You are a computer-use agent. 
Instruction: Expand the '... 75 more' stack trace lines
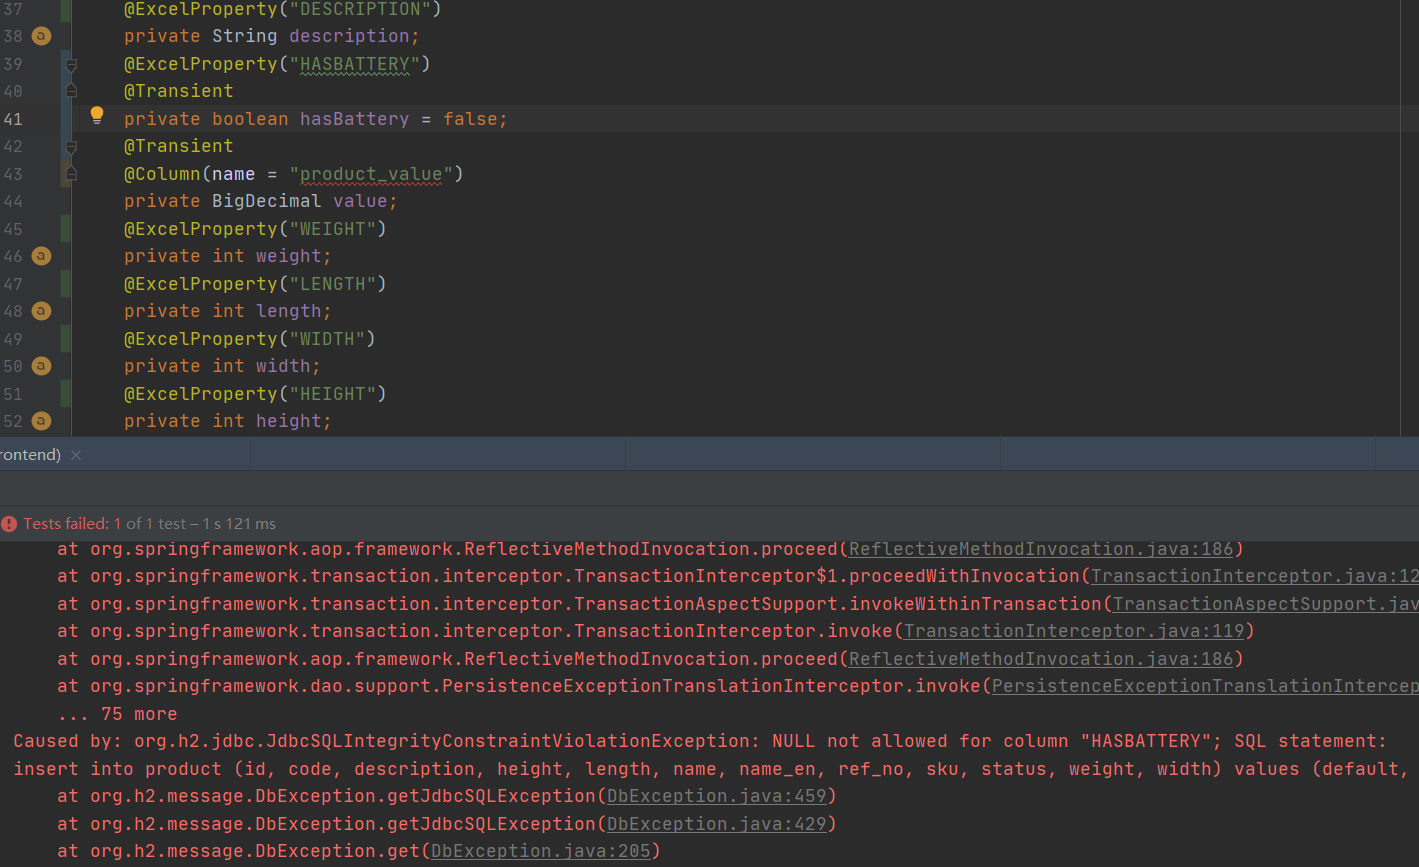117,714
